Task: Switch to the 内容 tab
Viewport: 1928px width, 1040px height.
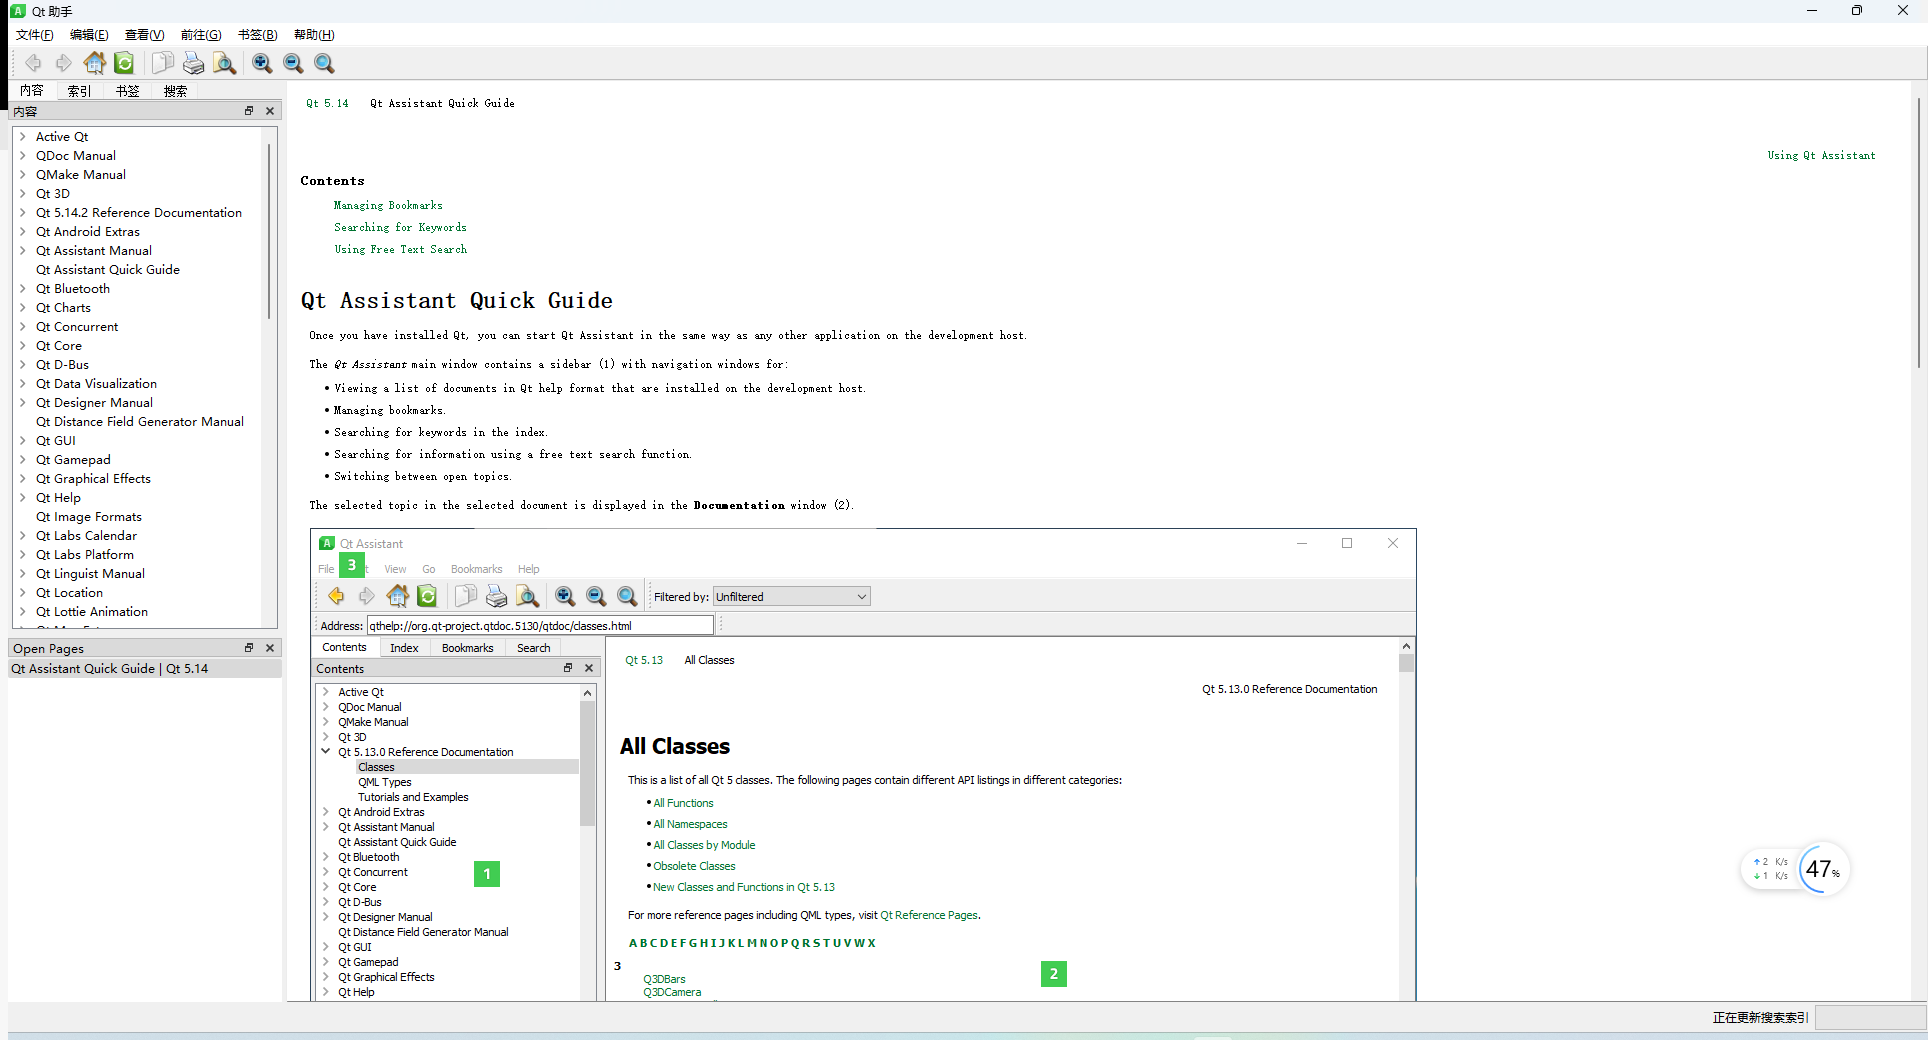Action: 32,91
